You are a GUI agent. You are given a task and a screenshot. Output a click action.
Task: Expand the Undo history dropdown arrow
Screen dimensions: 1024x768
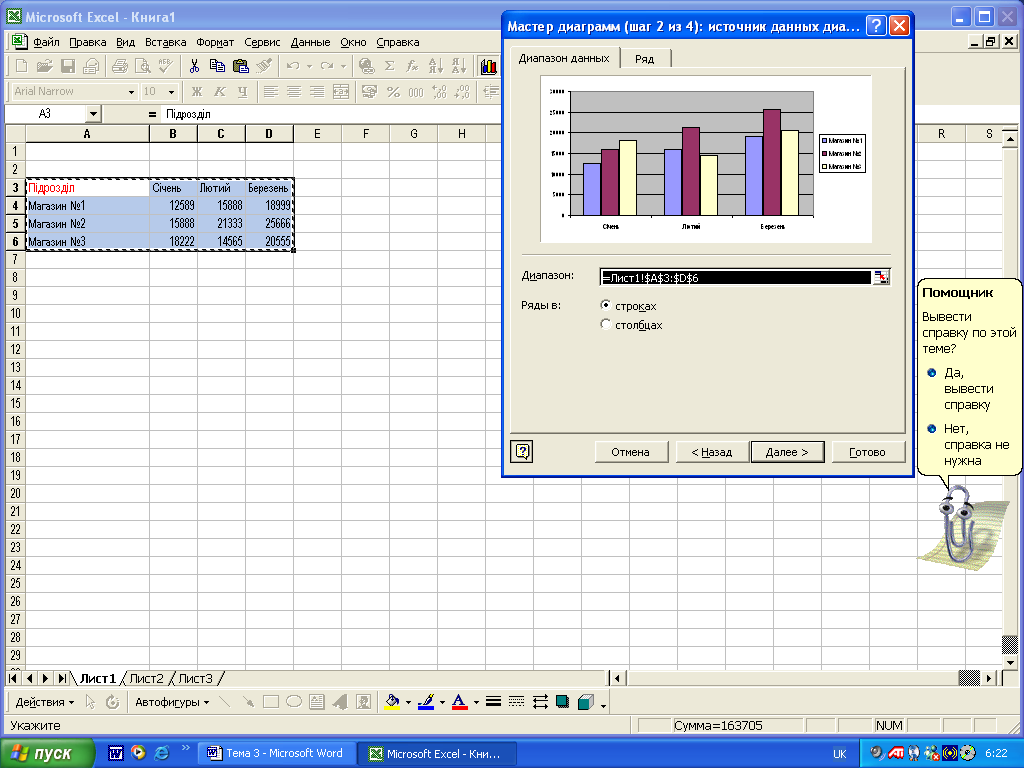(x=310, y=66)
